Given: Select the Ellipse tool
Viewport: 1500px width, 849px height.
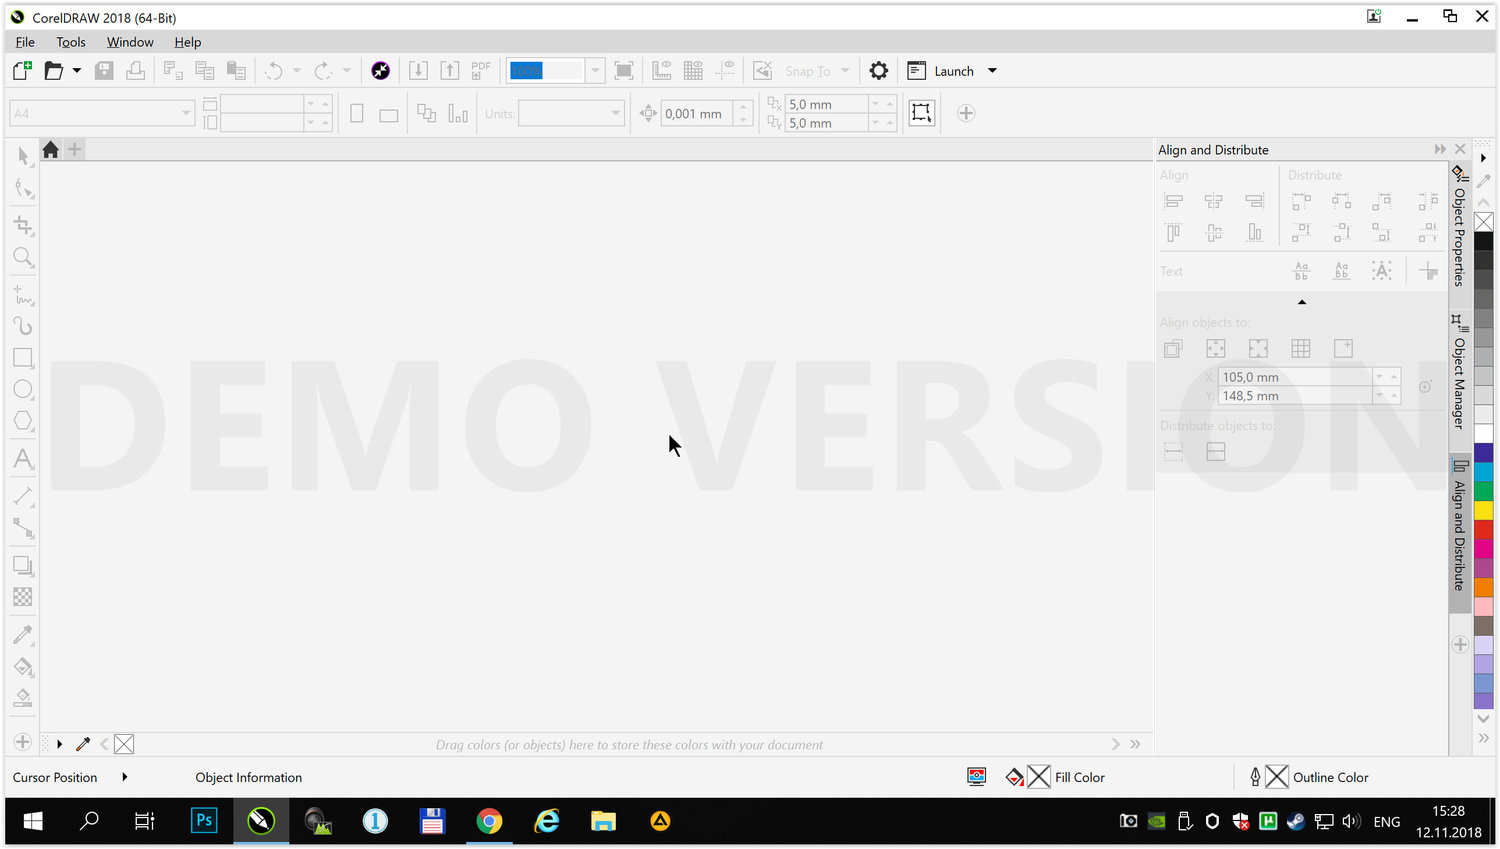Looking at the screenshot, I should [x=23, y=390].
